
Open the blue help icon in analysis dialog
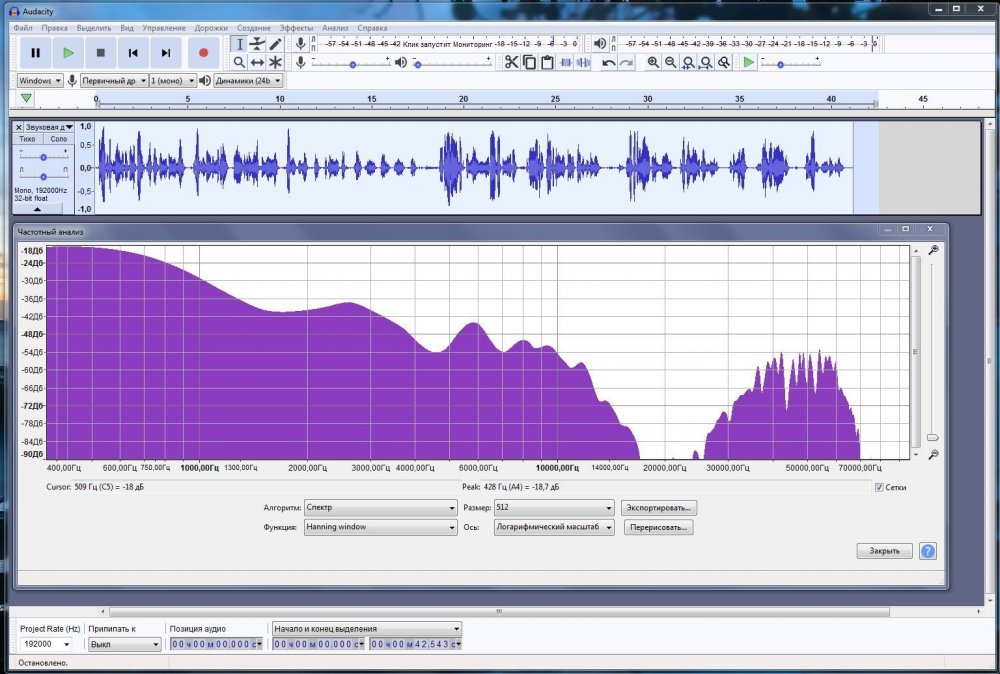click(x=927, y=551)
